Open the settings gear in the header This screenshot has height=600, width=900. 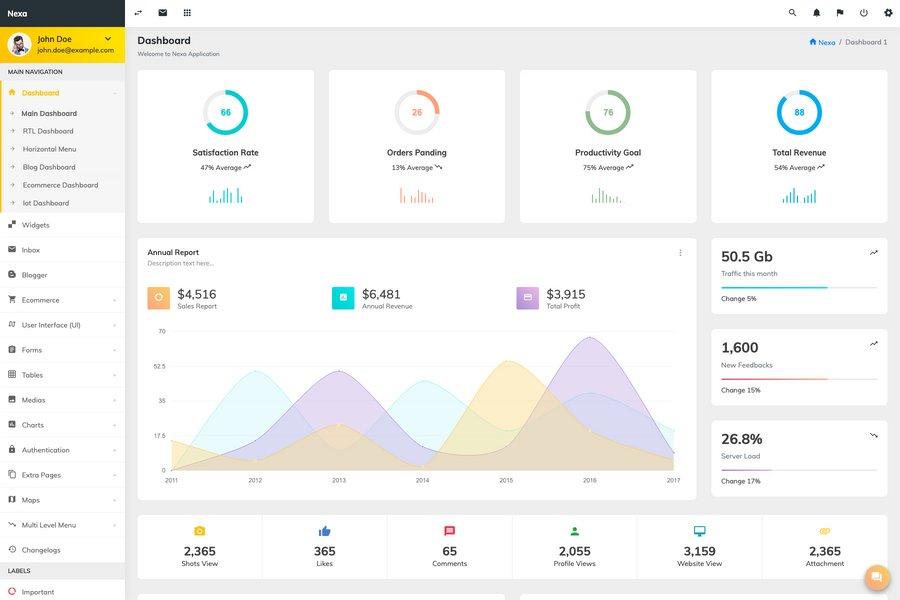pos(886,12)
